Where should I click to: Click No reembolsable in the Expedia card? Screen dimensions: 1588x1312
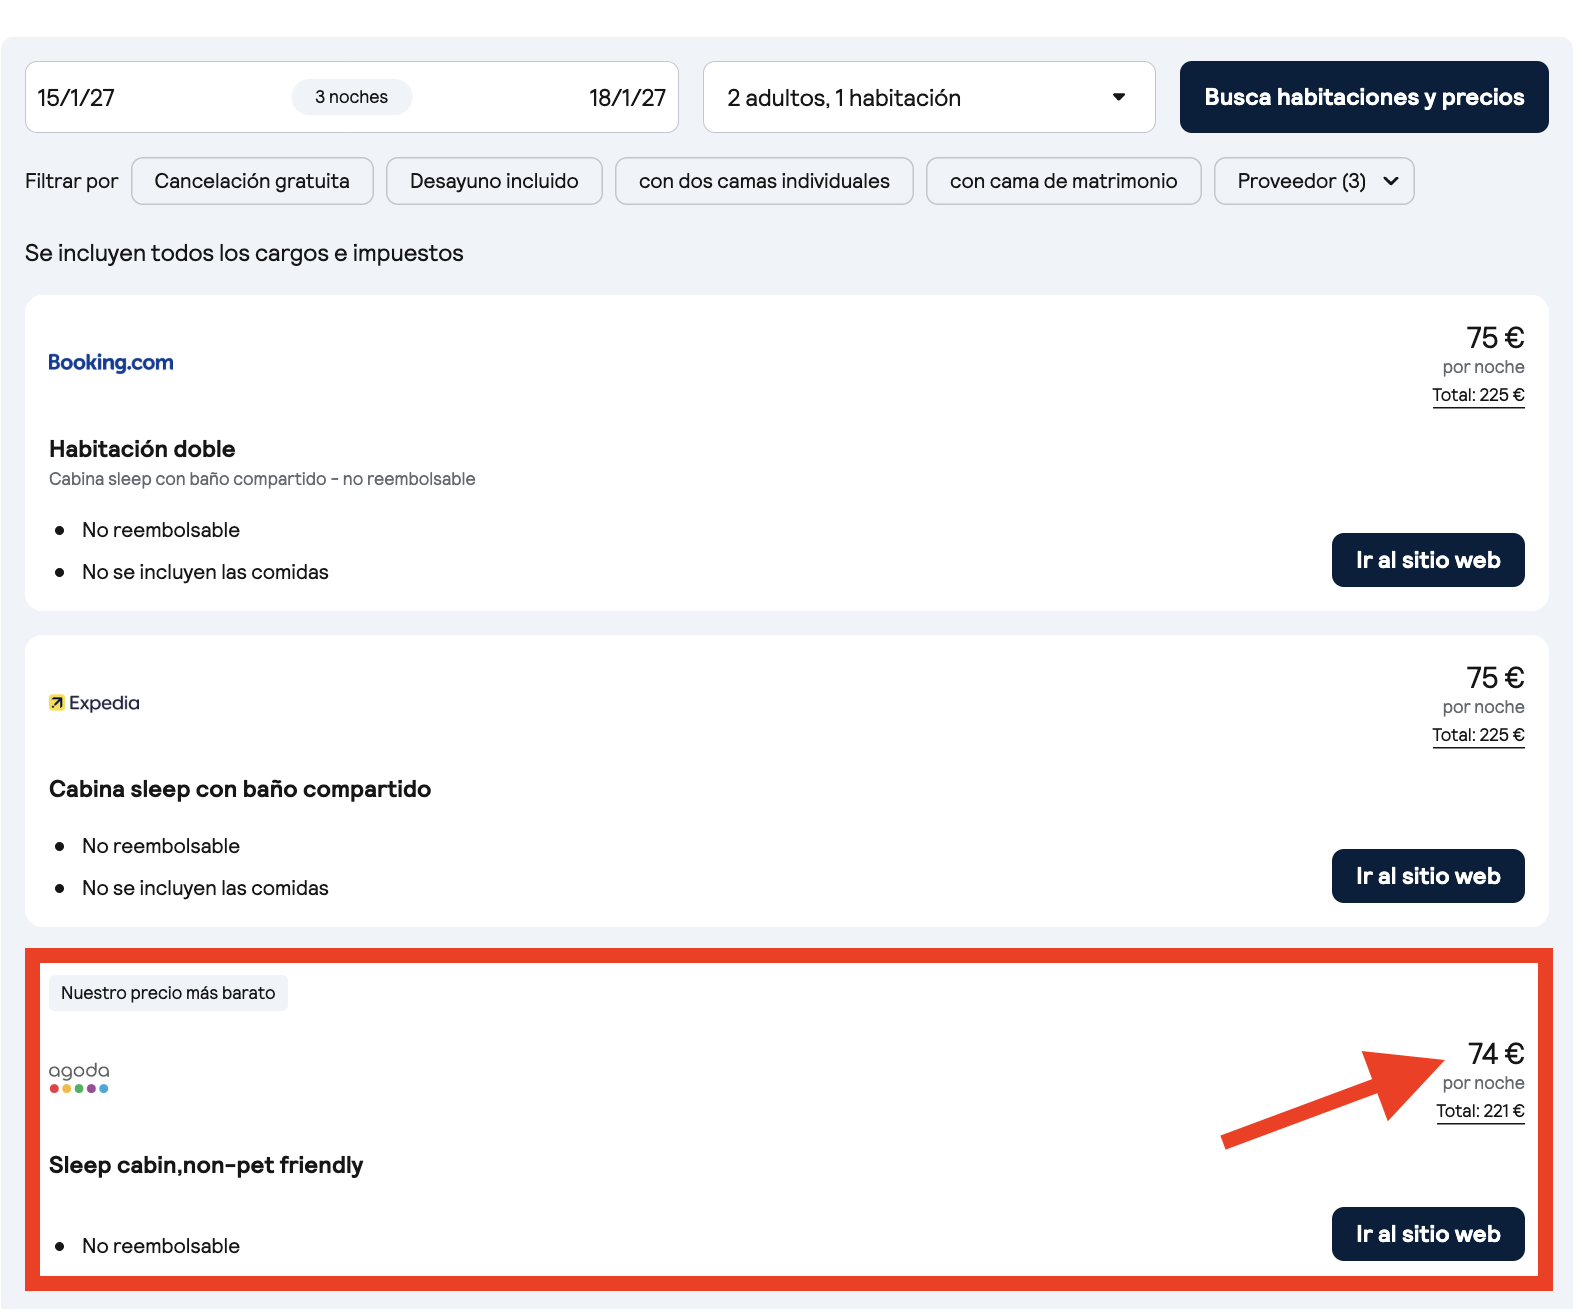point(161,846)
